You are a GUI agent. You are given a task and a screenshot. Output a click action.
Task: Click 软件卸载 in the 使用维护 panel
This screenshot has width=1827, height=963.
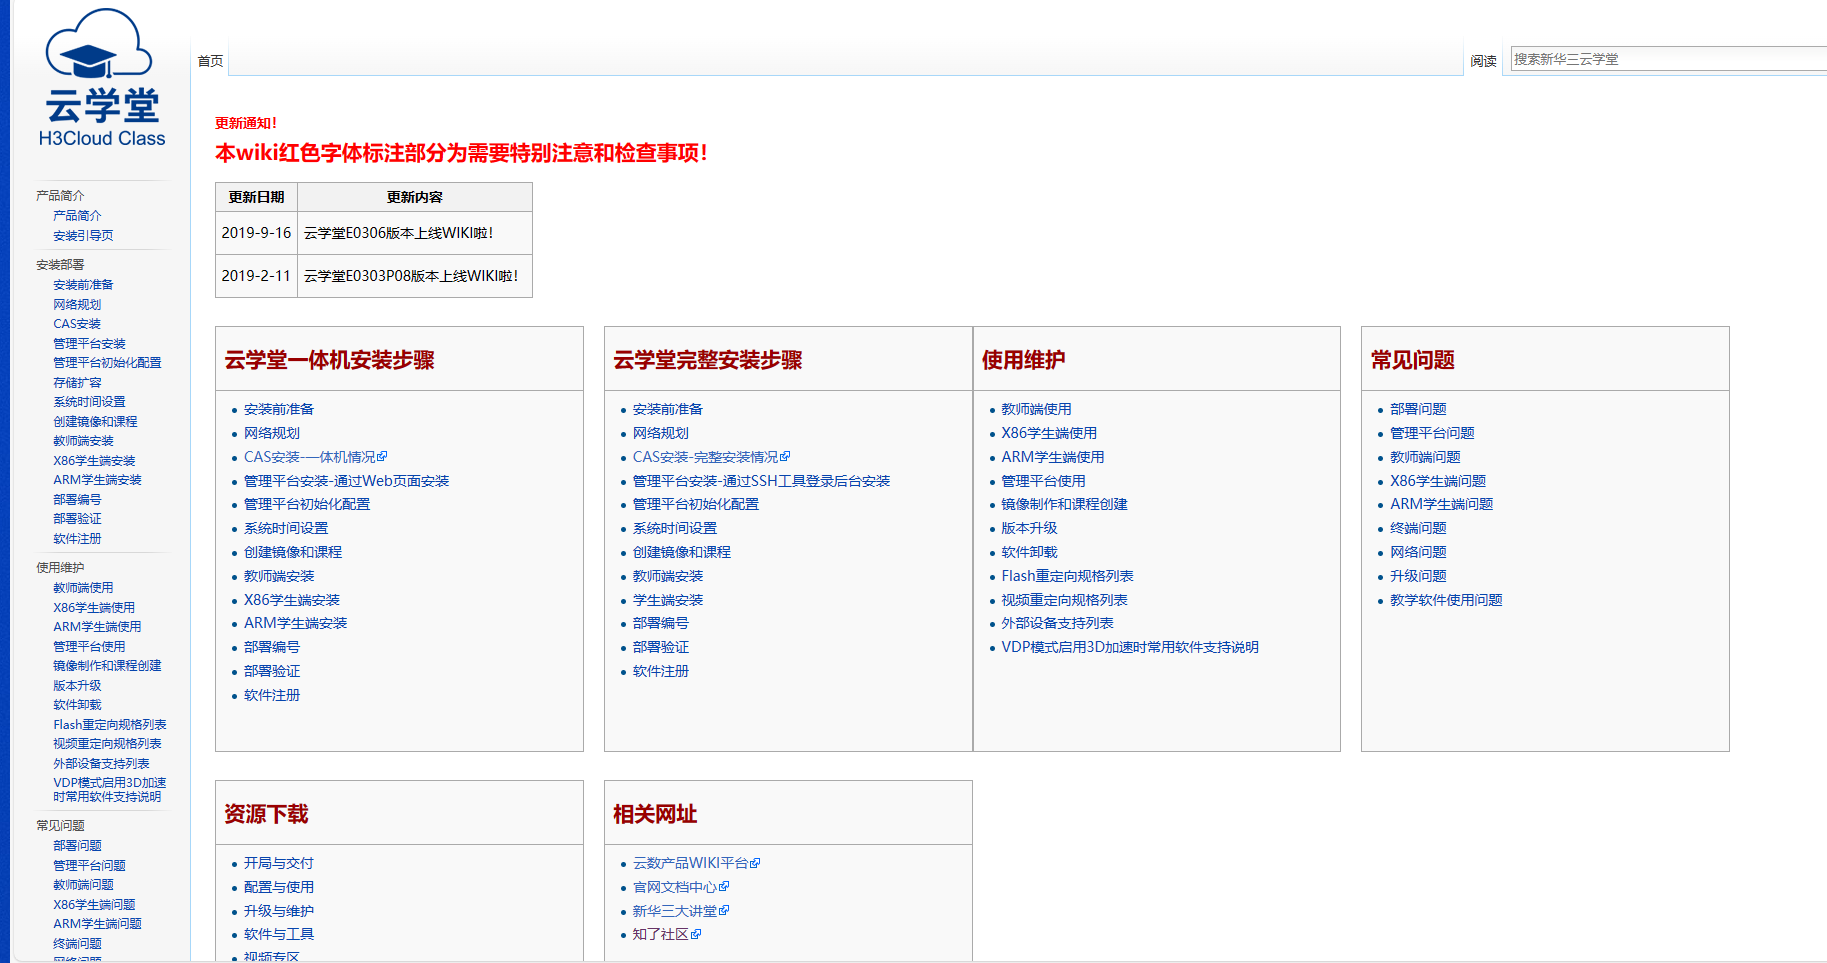coord(1029,552)
